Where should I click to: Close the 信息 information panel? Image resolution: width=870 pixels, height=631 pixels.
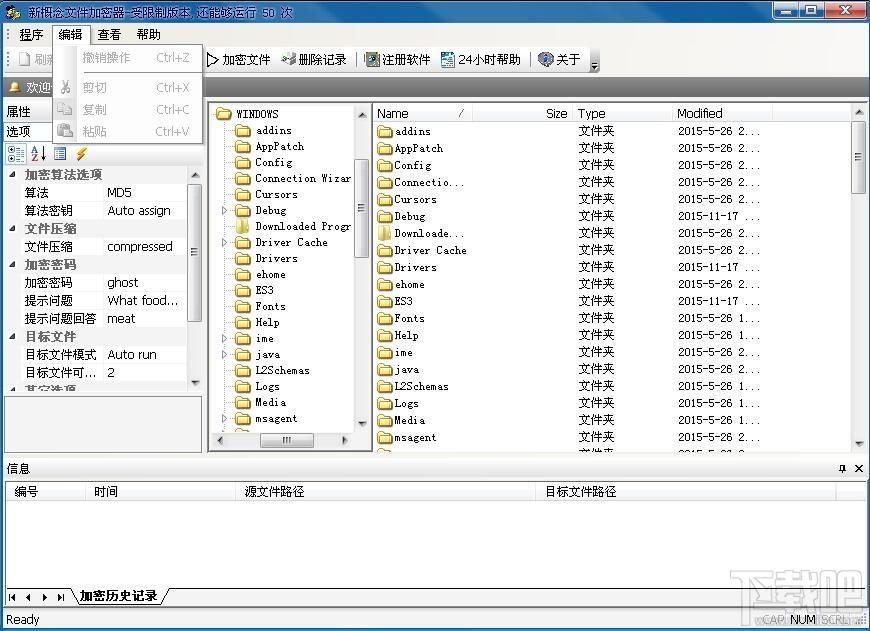[x=858, y=468]
